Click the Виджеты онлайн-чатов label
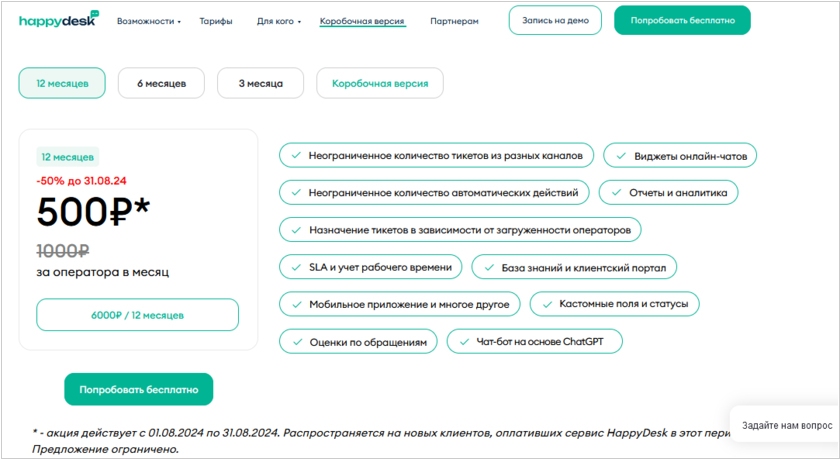840x459 pixels. tap(691, 156)
